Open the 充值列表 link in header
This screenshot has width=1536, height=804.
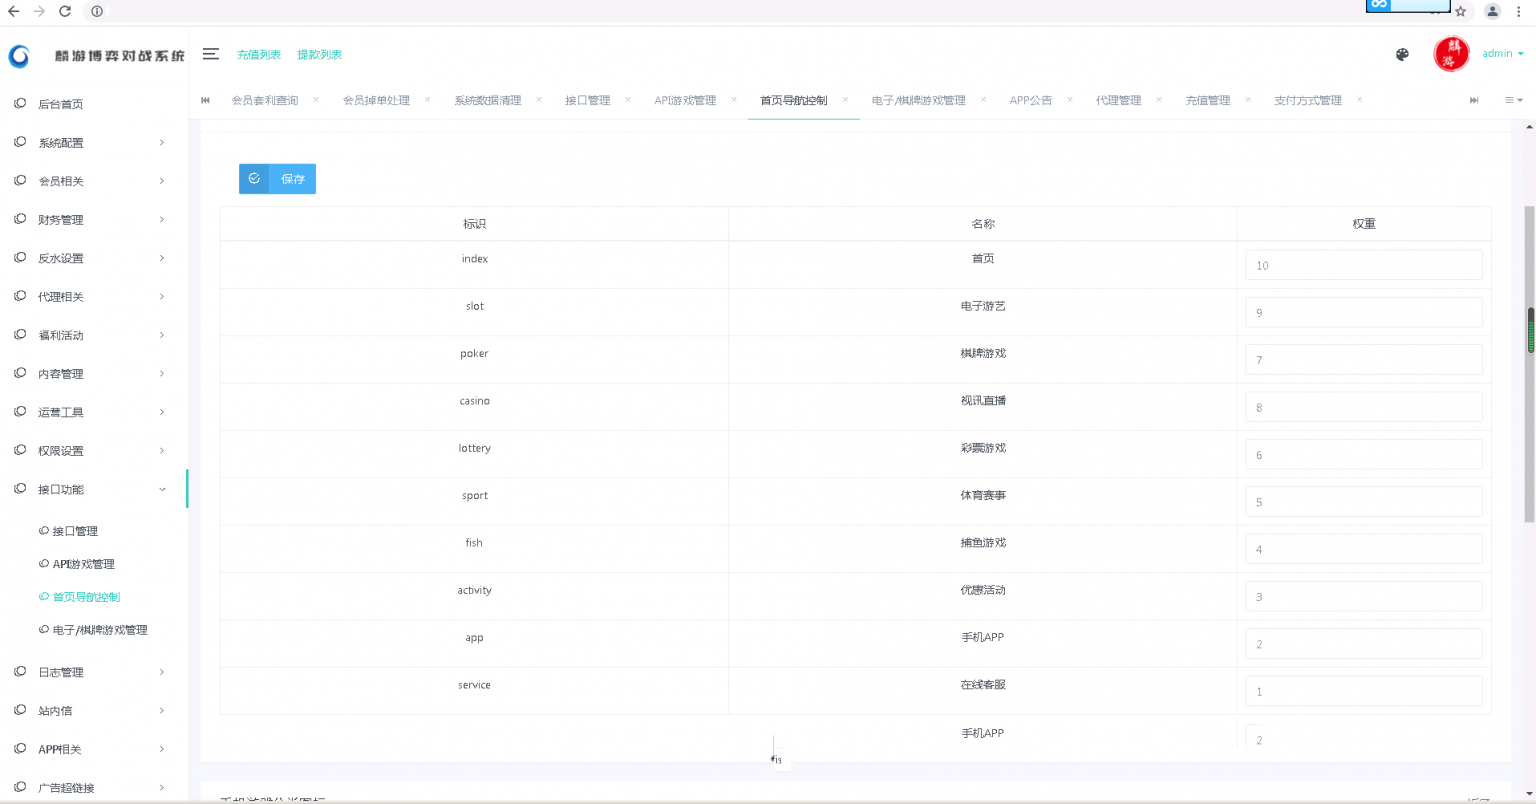coord(259,55)
